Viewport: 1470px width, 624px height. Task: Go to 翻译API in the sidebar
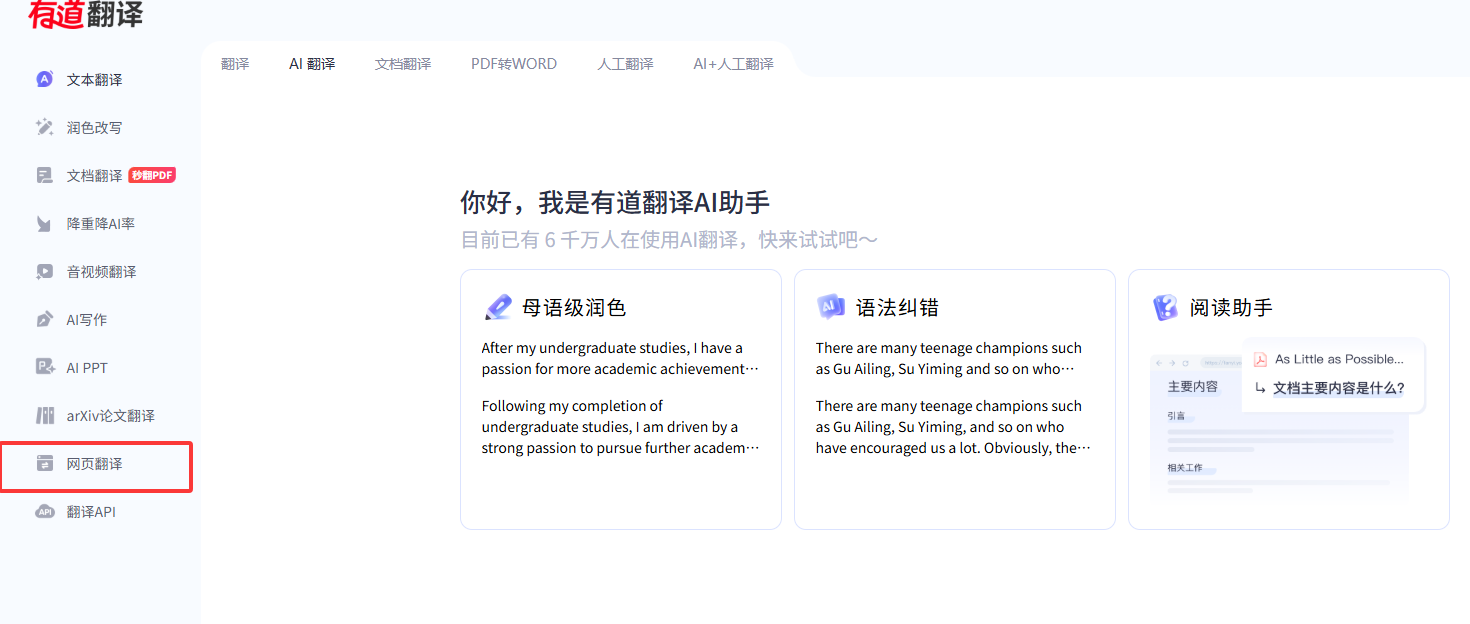pos(91,512)
